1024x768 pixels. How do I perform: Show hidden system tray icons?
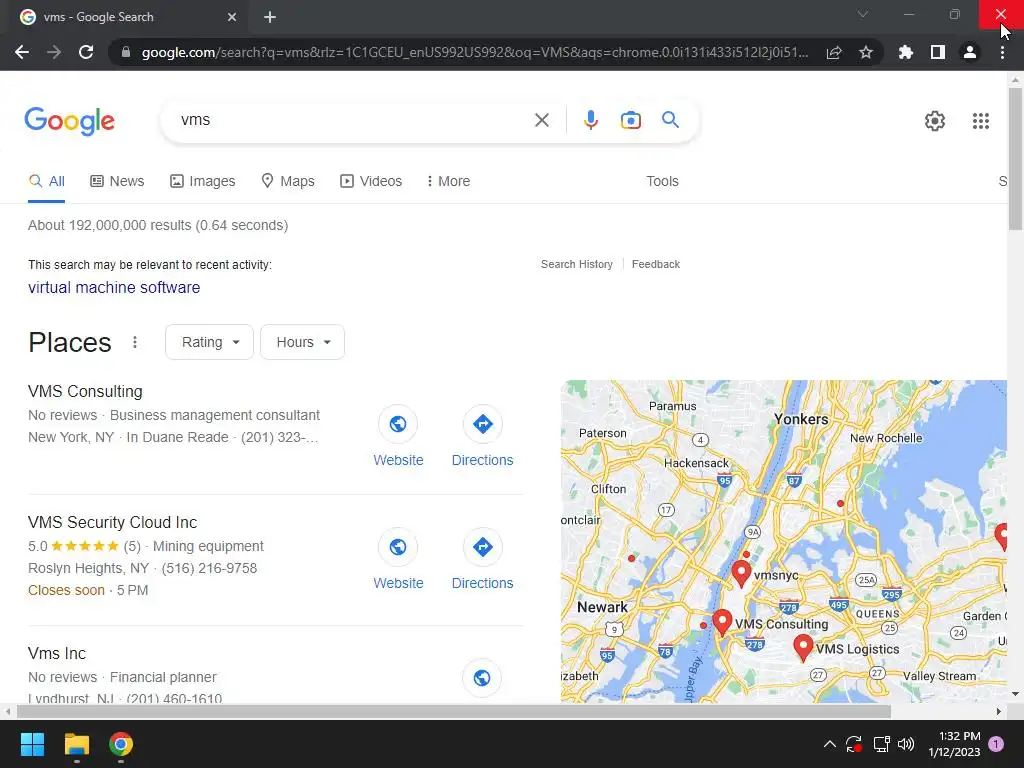[829, 744]
